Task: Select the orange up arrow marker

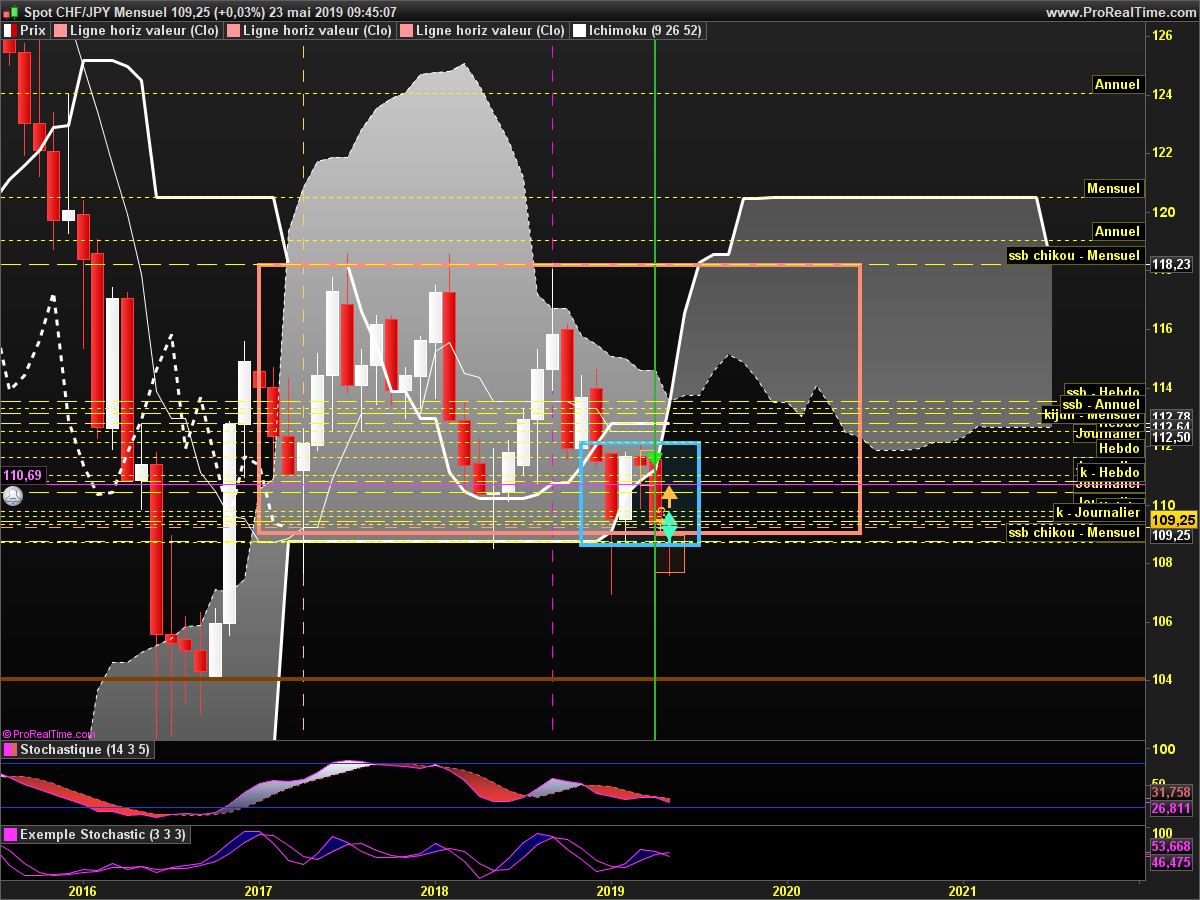Action: click(x=669, y=493)
